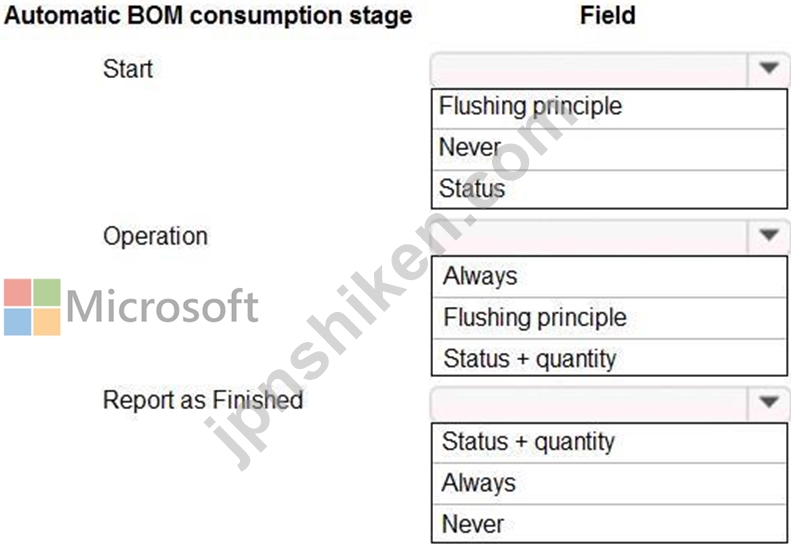Click the Operation stage label
The height and width of the screenshot is (548, 791).
point(155,236)
